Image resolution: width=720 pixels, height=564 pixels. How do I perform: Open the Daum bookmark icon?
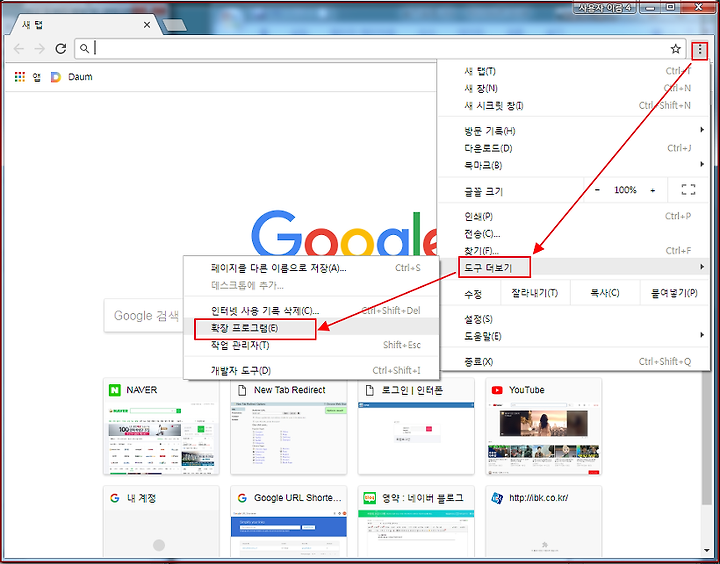coord(56,77)
